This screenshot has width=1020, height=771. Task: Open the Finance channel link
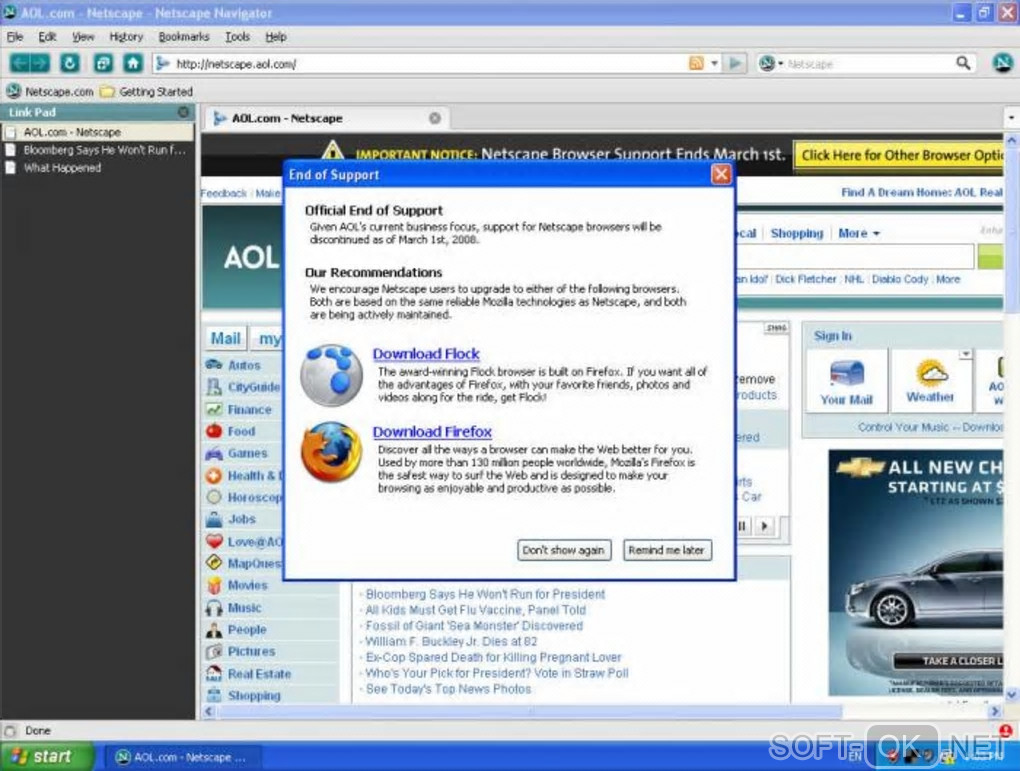[249, 409]
